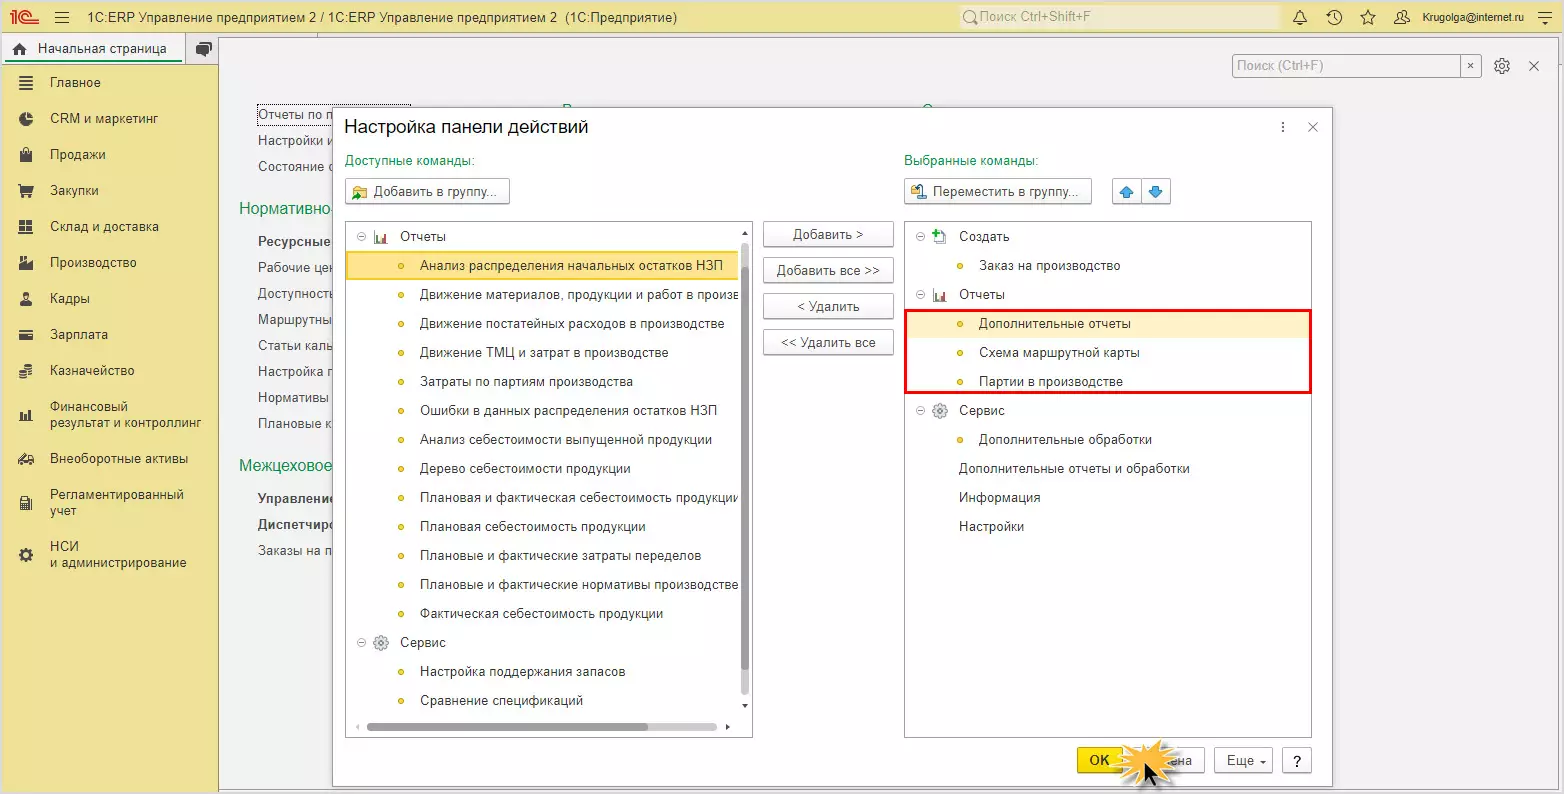Open section settings gear icon

(1502, 66)
